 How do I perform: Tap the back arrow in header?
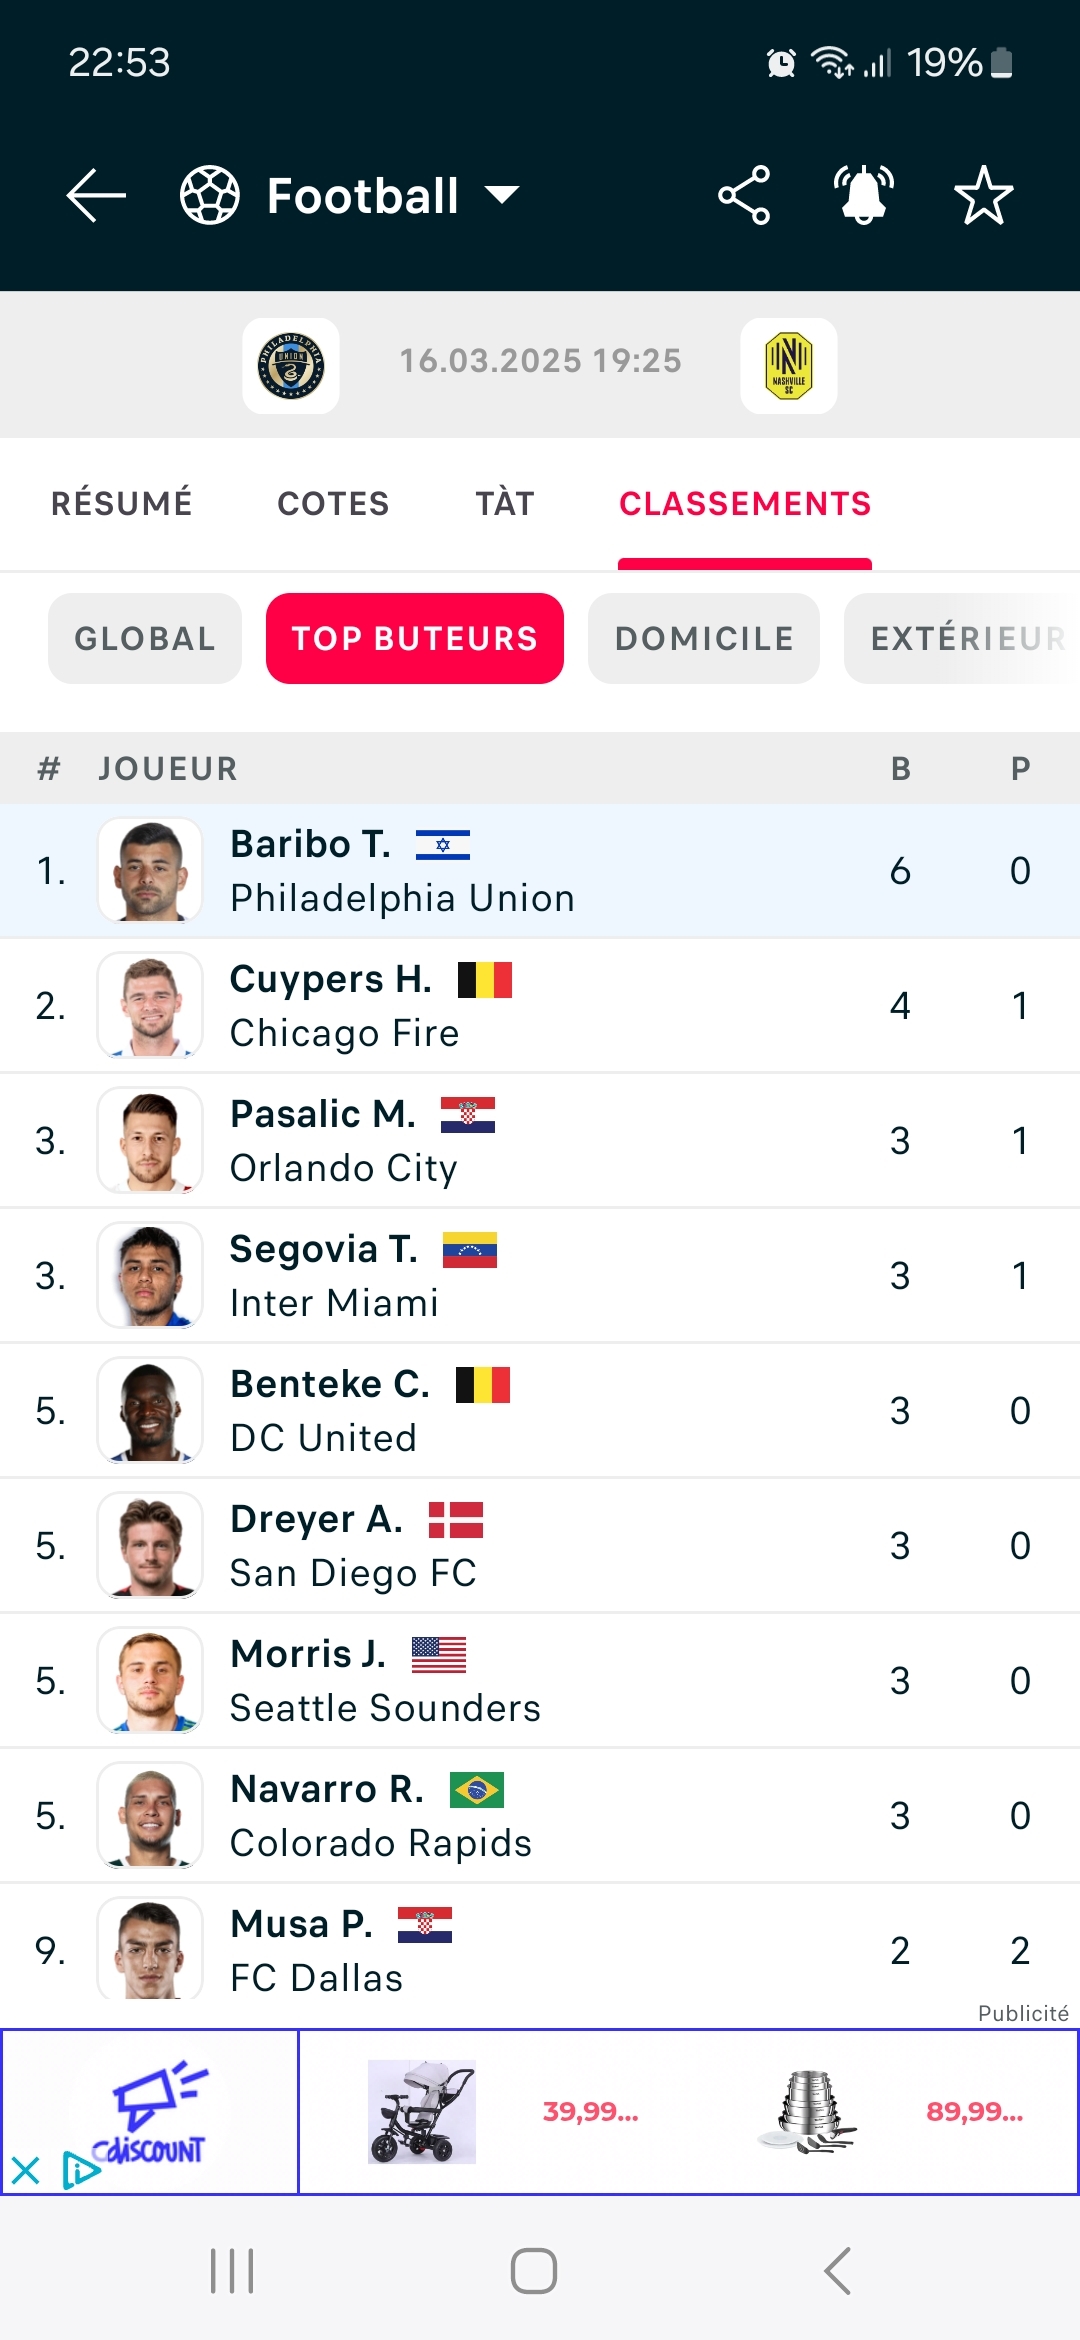point(96,195)
